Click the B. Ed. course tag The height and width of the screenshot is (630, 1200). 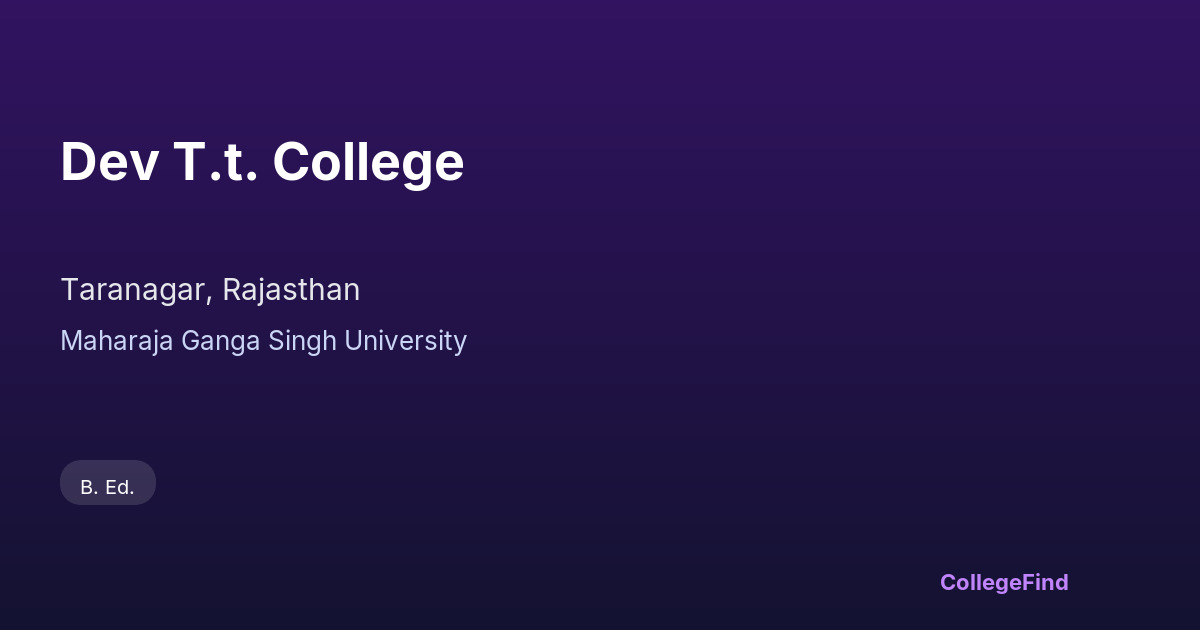coord(108,487)
